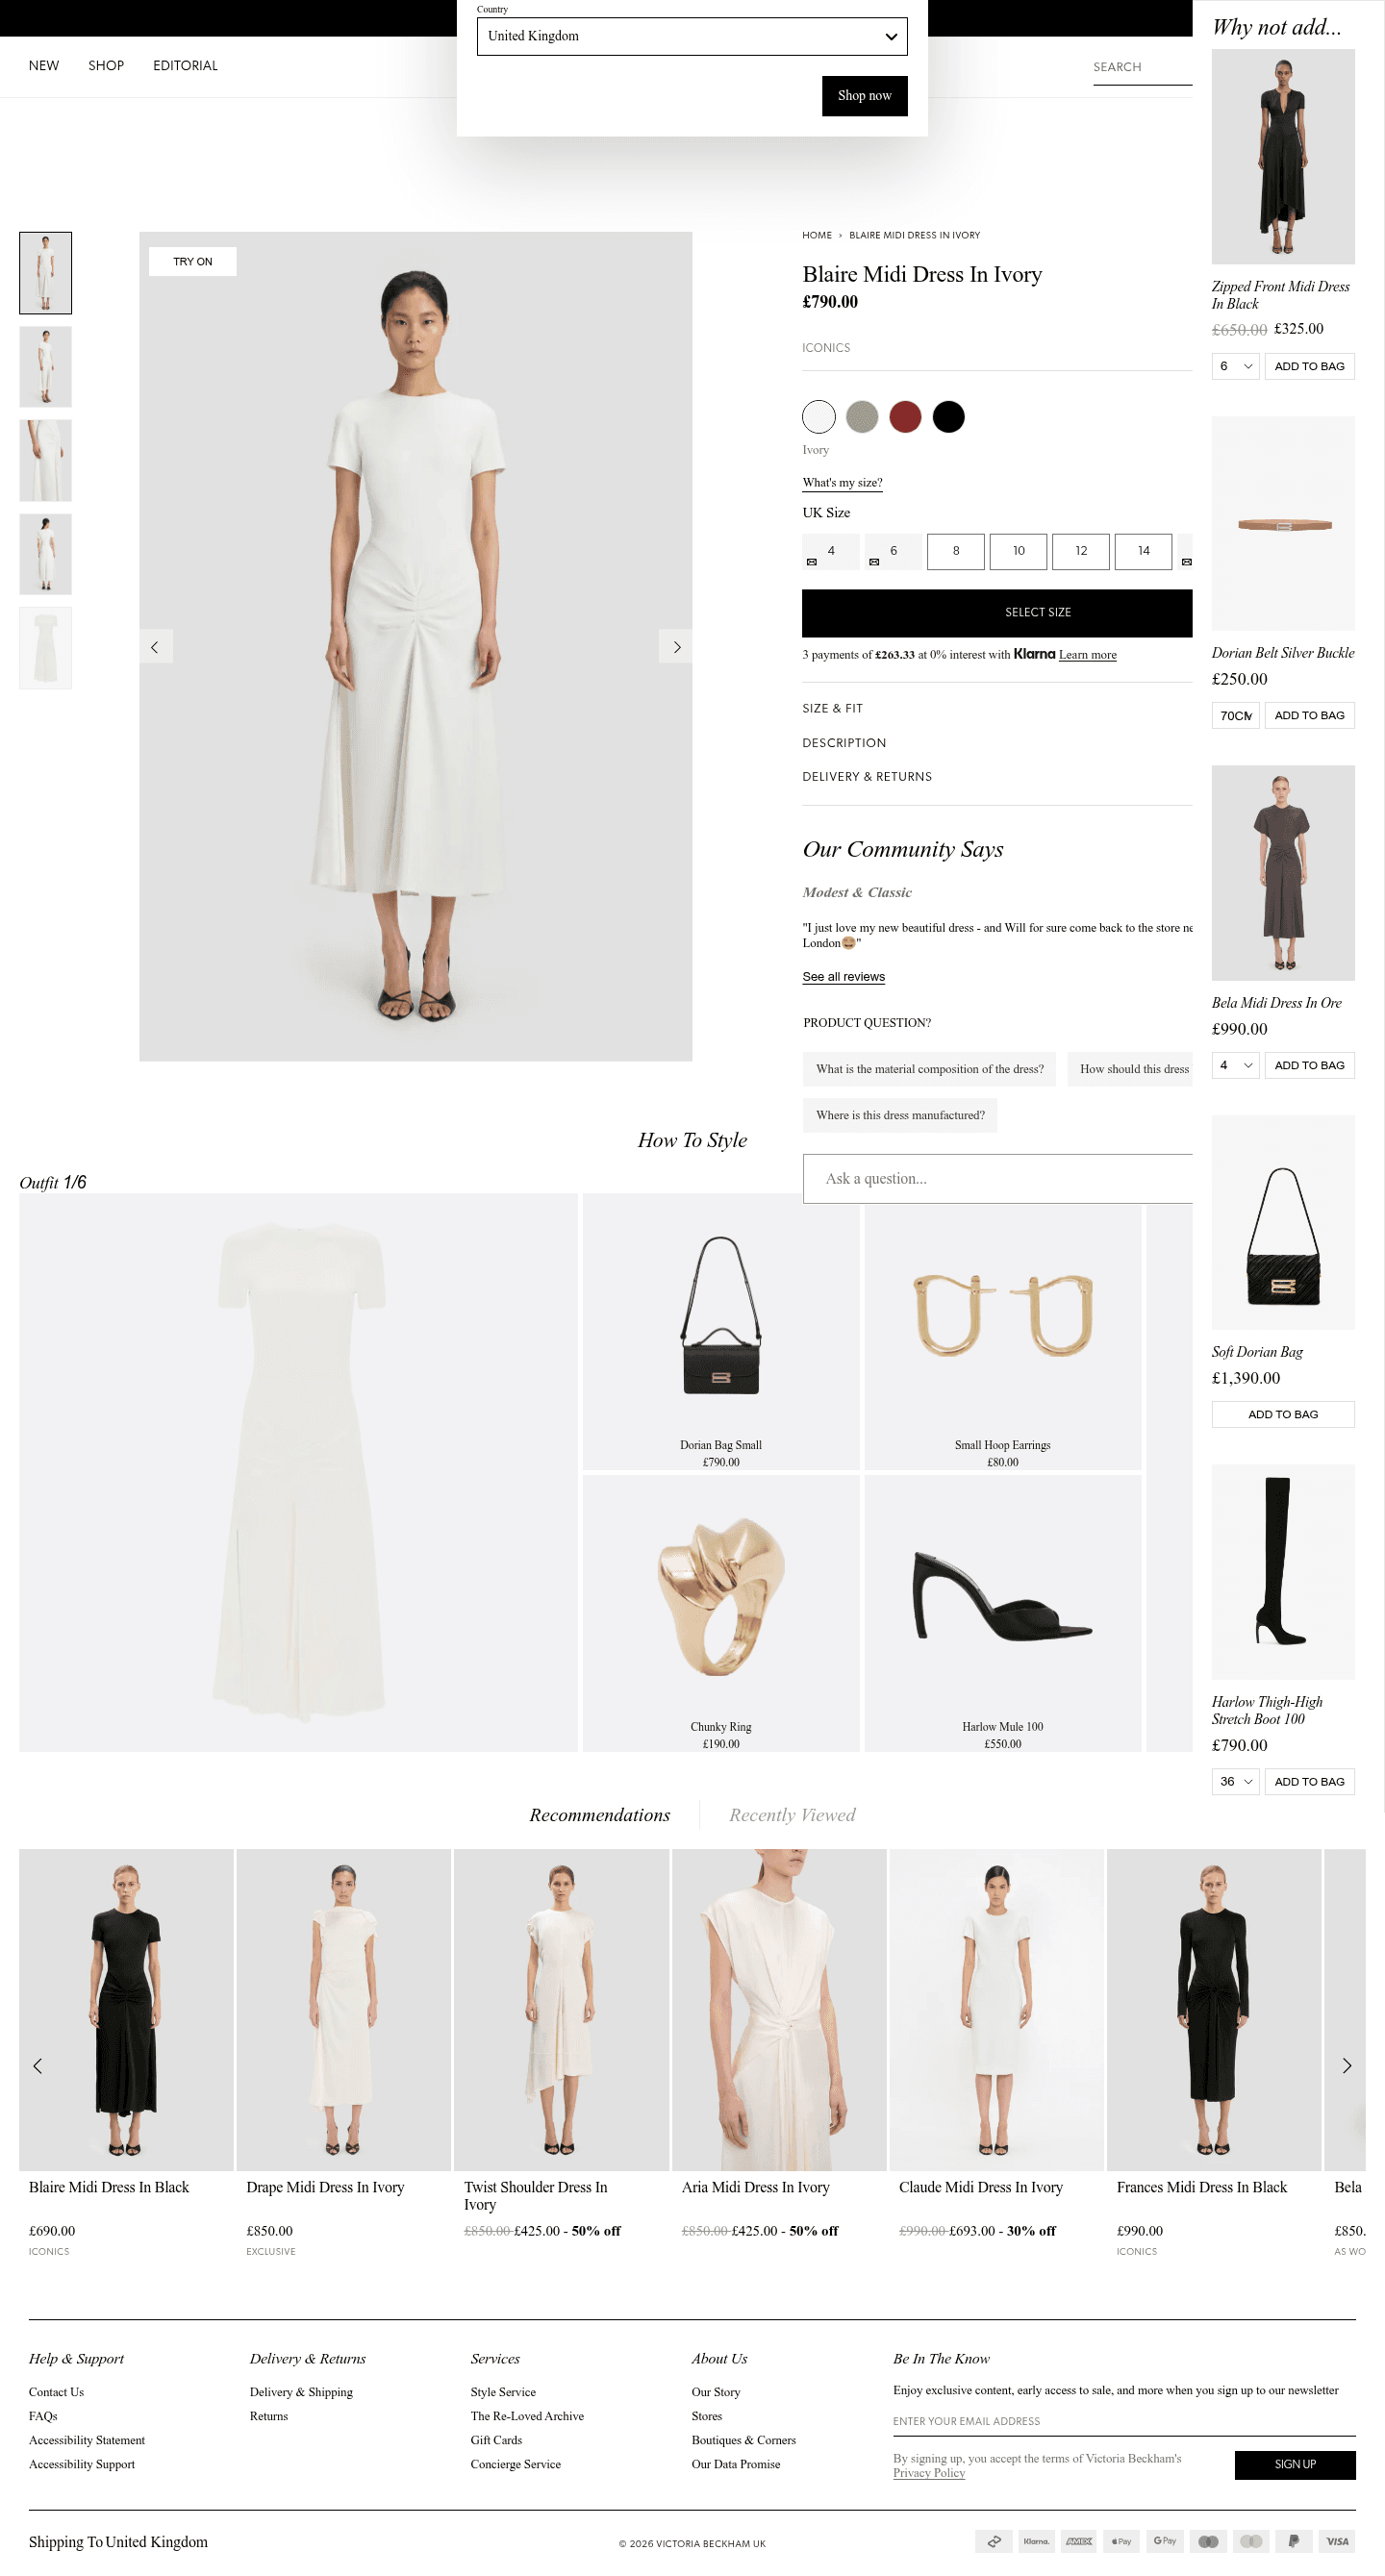The height and width of the screenshot is (2576, 1385).
Task: Select the black color swatch
Action: pos(949,416)
